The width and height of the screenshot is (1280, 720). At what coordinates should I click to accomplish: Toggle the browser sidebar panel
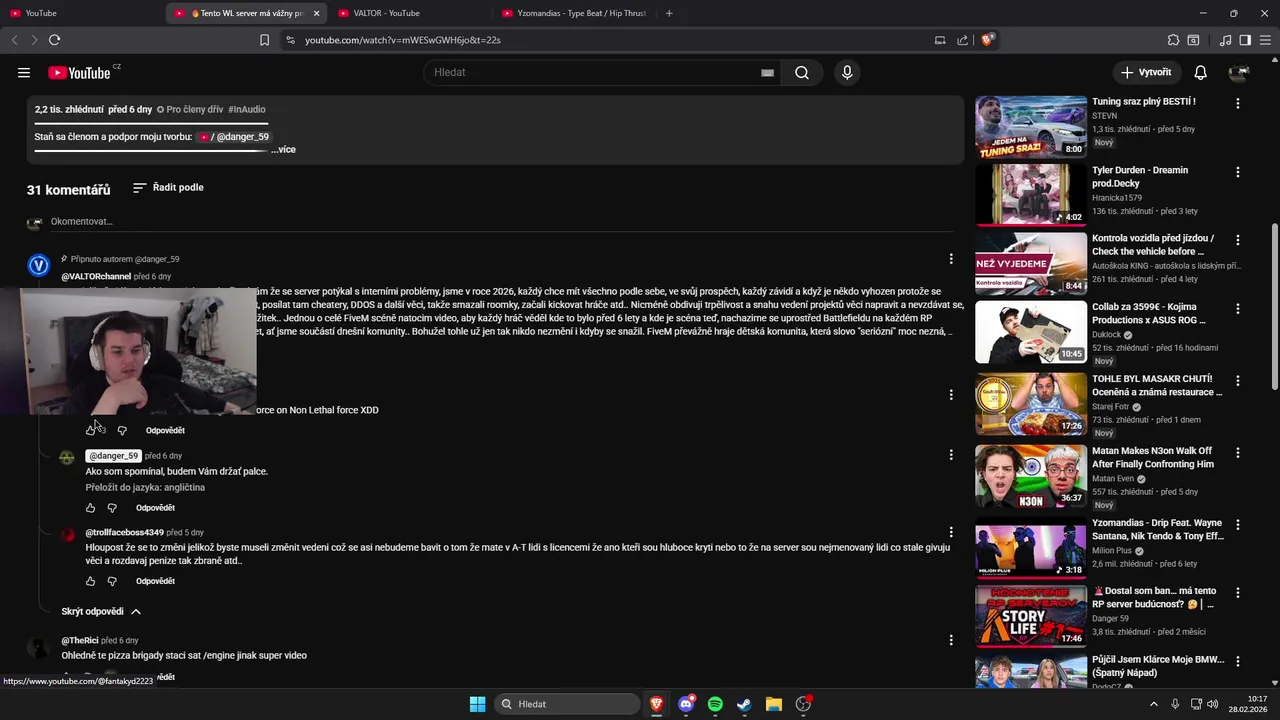[1245, 40]
